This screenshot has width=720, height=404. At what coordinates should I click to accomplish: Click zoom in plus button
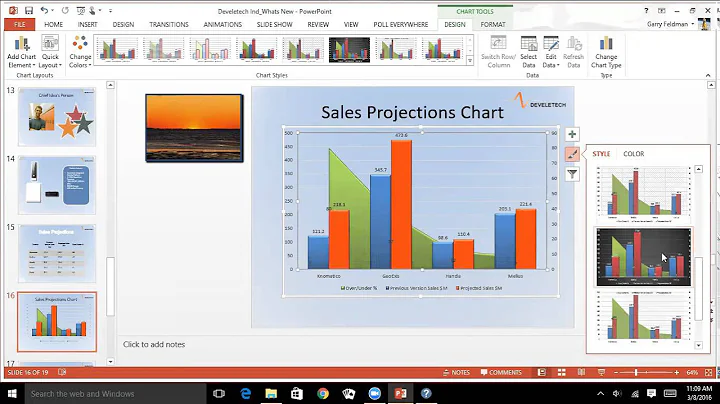(x=676, y=372)
